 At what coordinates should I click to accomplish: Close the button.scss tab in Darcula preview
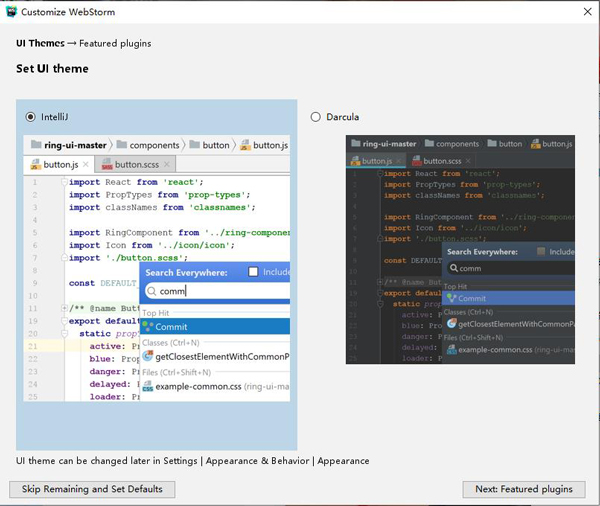(468, 161)
